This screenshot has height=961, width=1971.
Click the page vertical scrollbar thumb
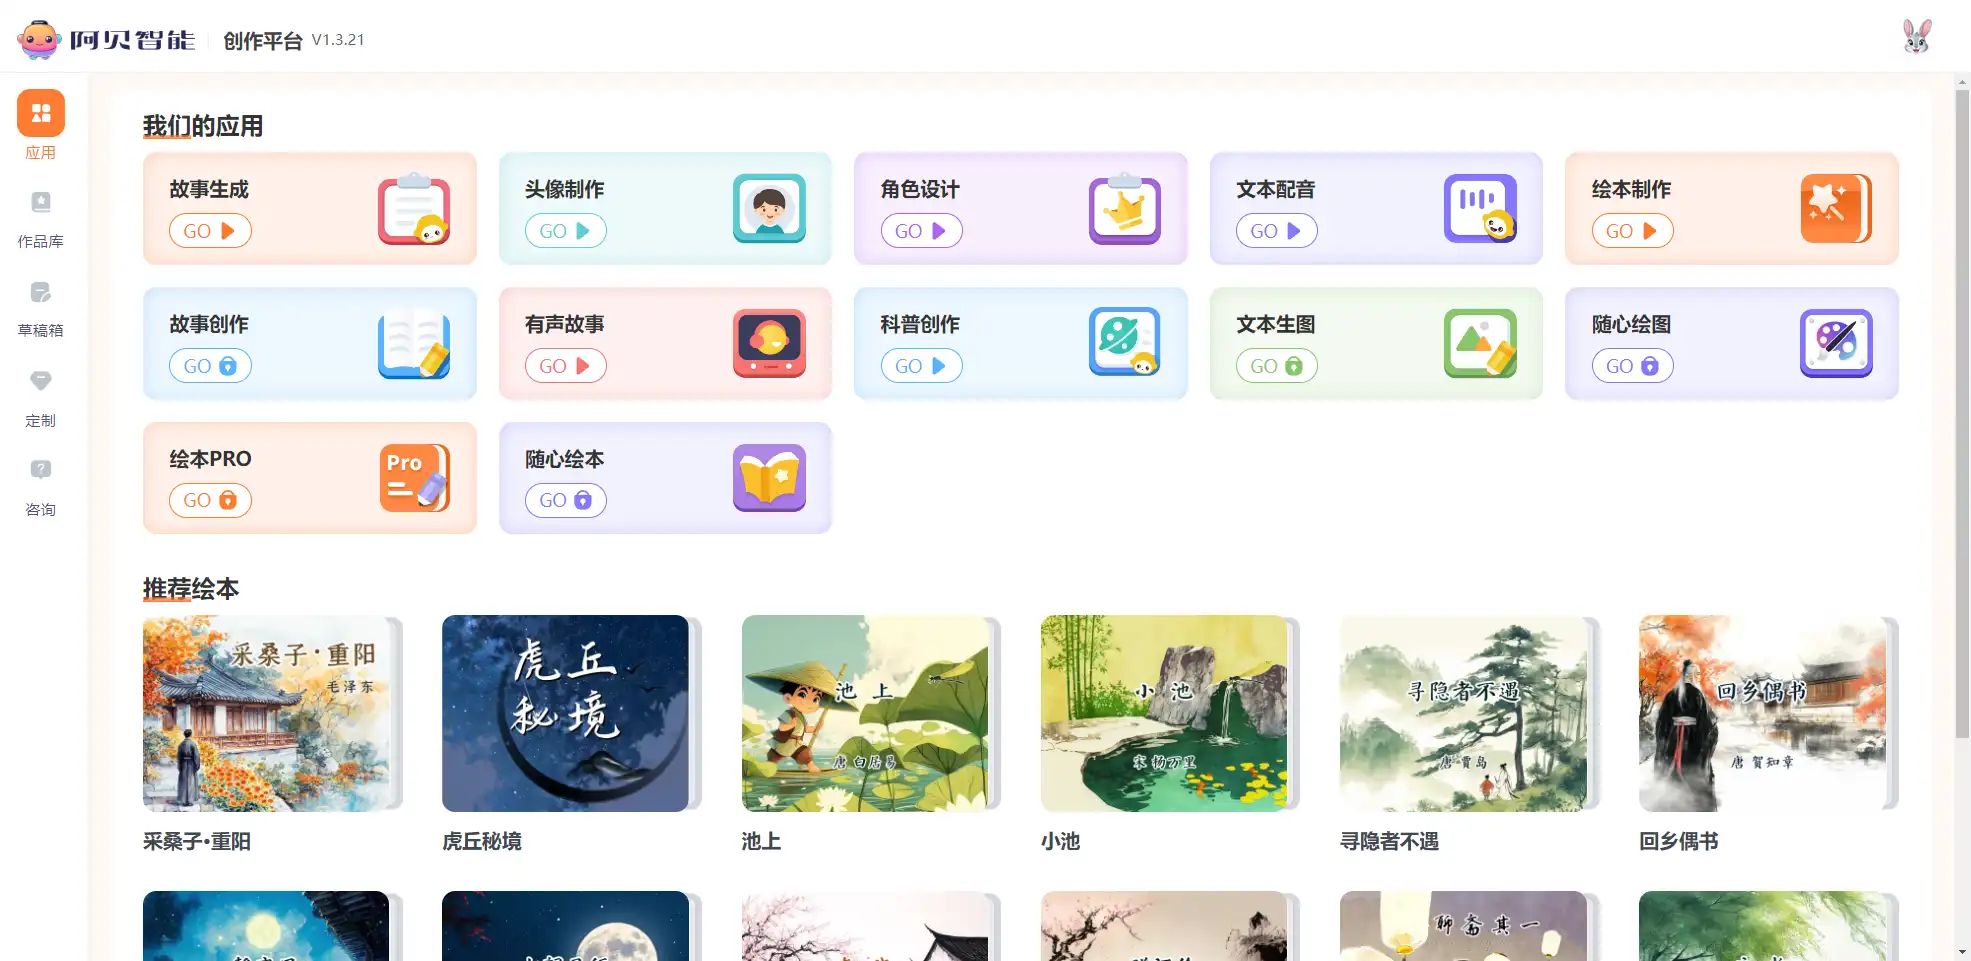click(1962, 414)
